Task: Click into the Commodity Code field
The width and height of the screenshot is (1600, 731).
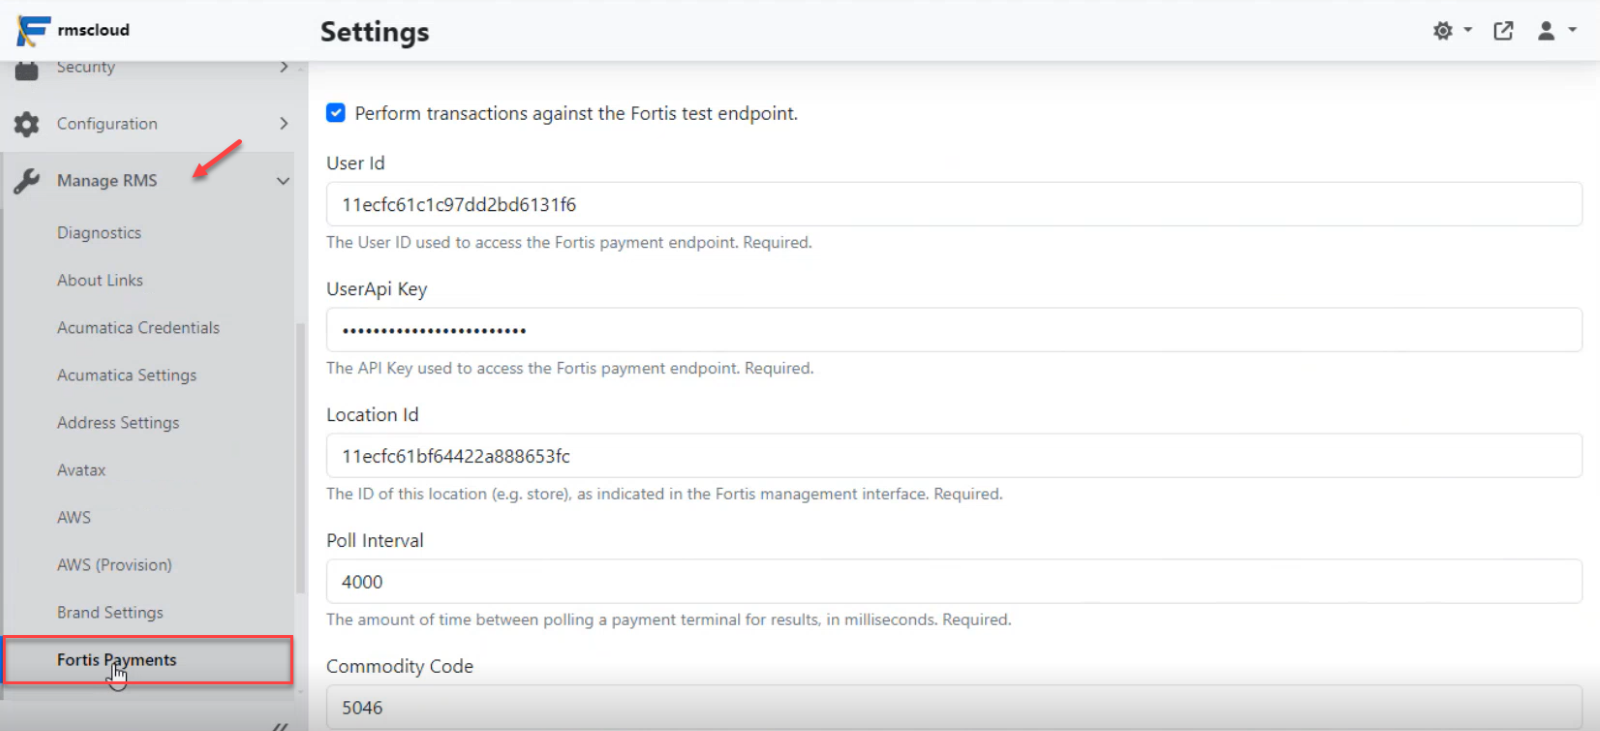Action: (954, 707)
